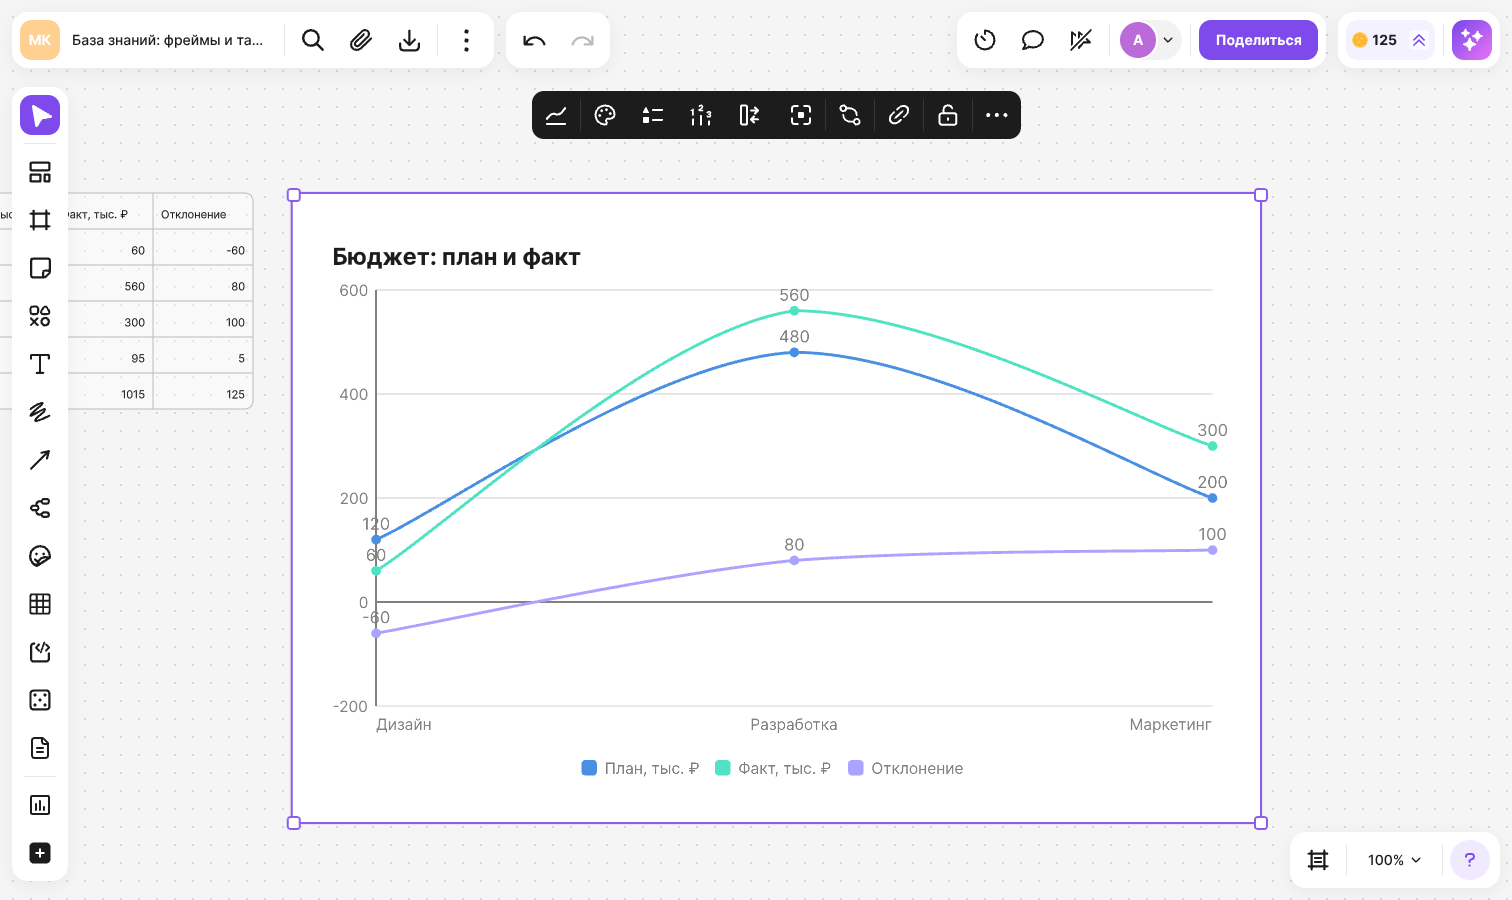Change chart type in floating toolbar
The width and height of the screenshot is (1512, 900).
pos(556,115)
